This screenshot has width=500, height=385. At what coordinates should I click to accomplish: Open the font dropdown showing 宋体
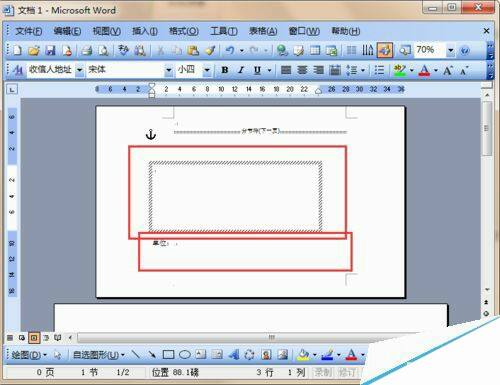[169, 70]
